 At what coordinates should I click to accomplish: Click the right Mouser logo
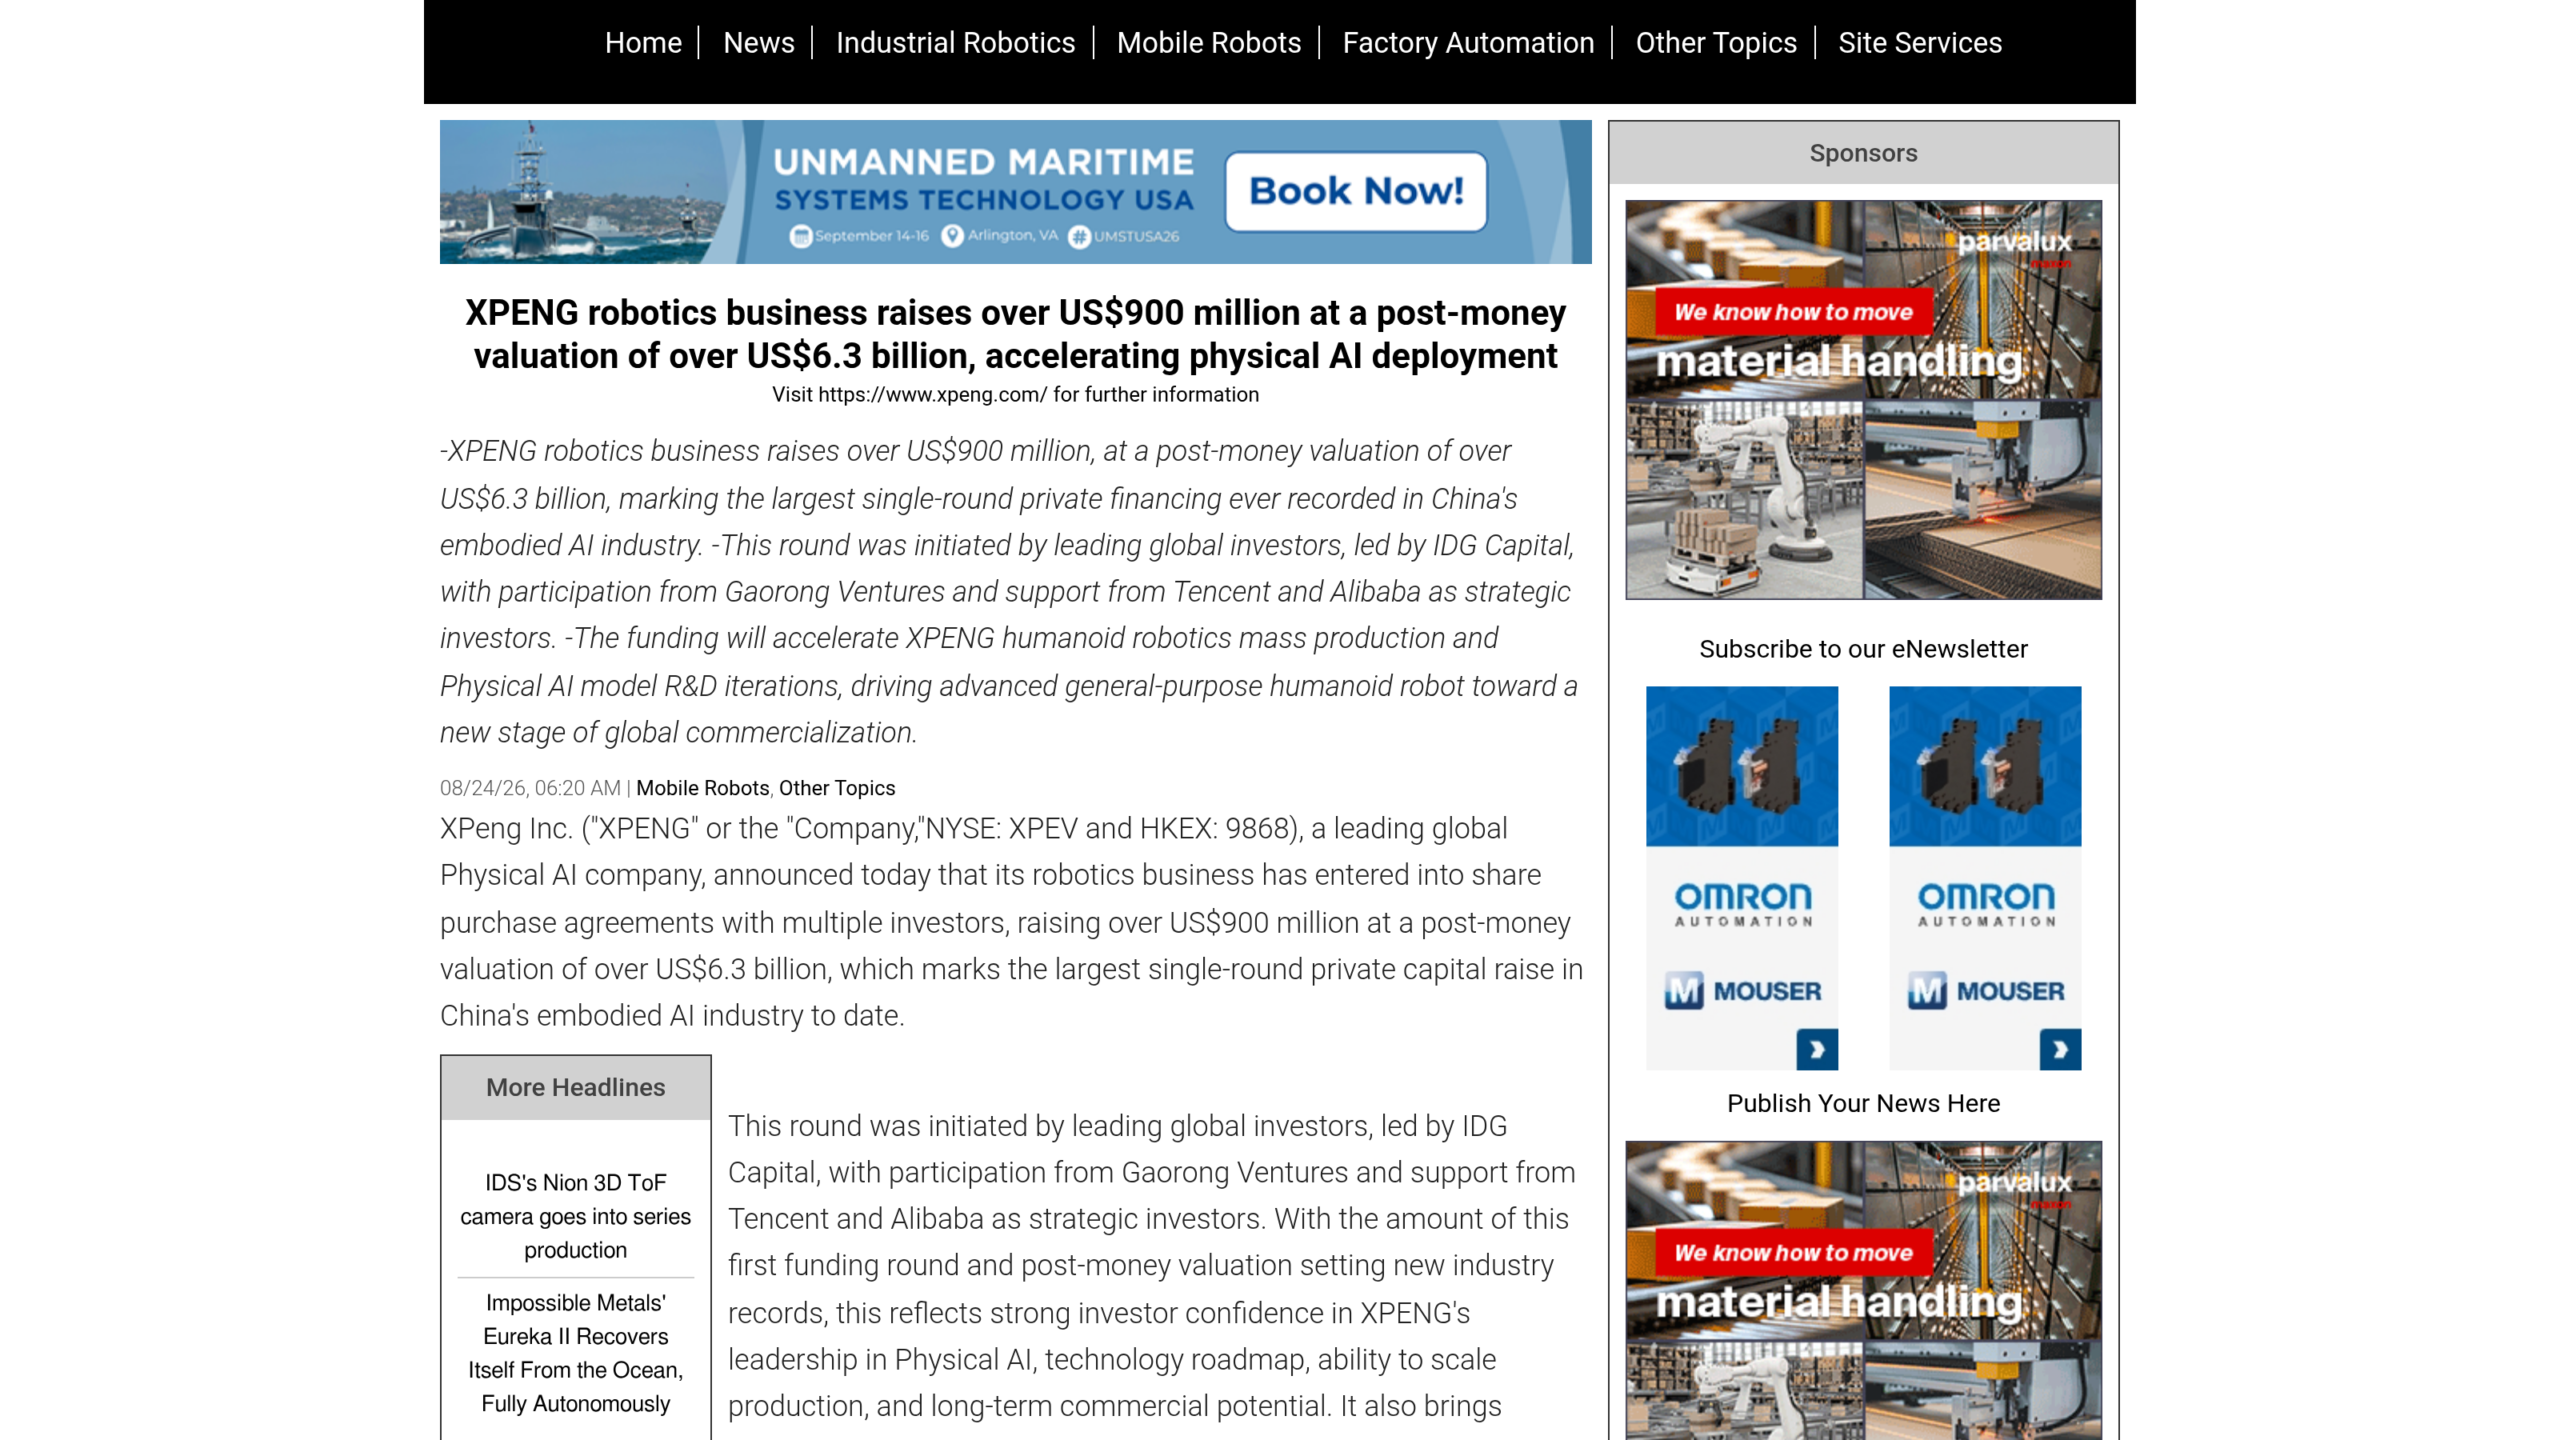1985,991
